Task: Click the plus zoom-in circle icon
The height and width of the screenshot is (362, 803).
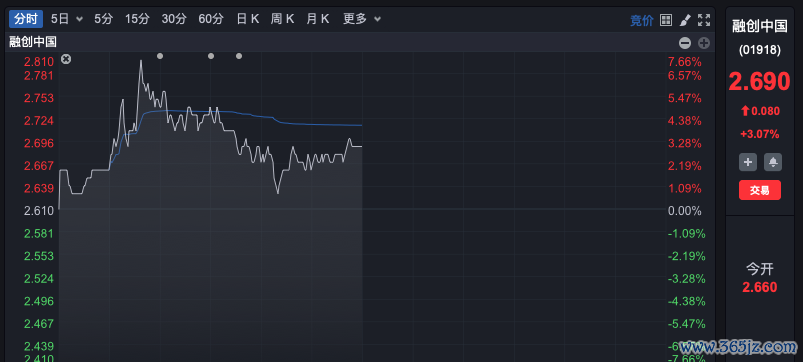Action: click(x=704, y=43)
